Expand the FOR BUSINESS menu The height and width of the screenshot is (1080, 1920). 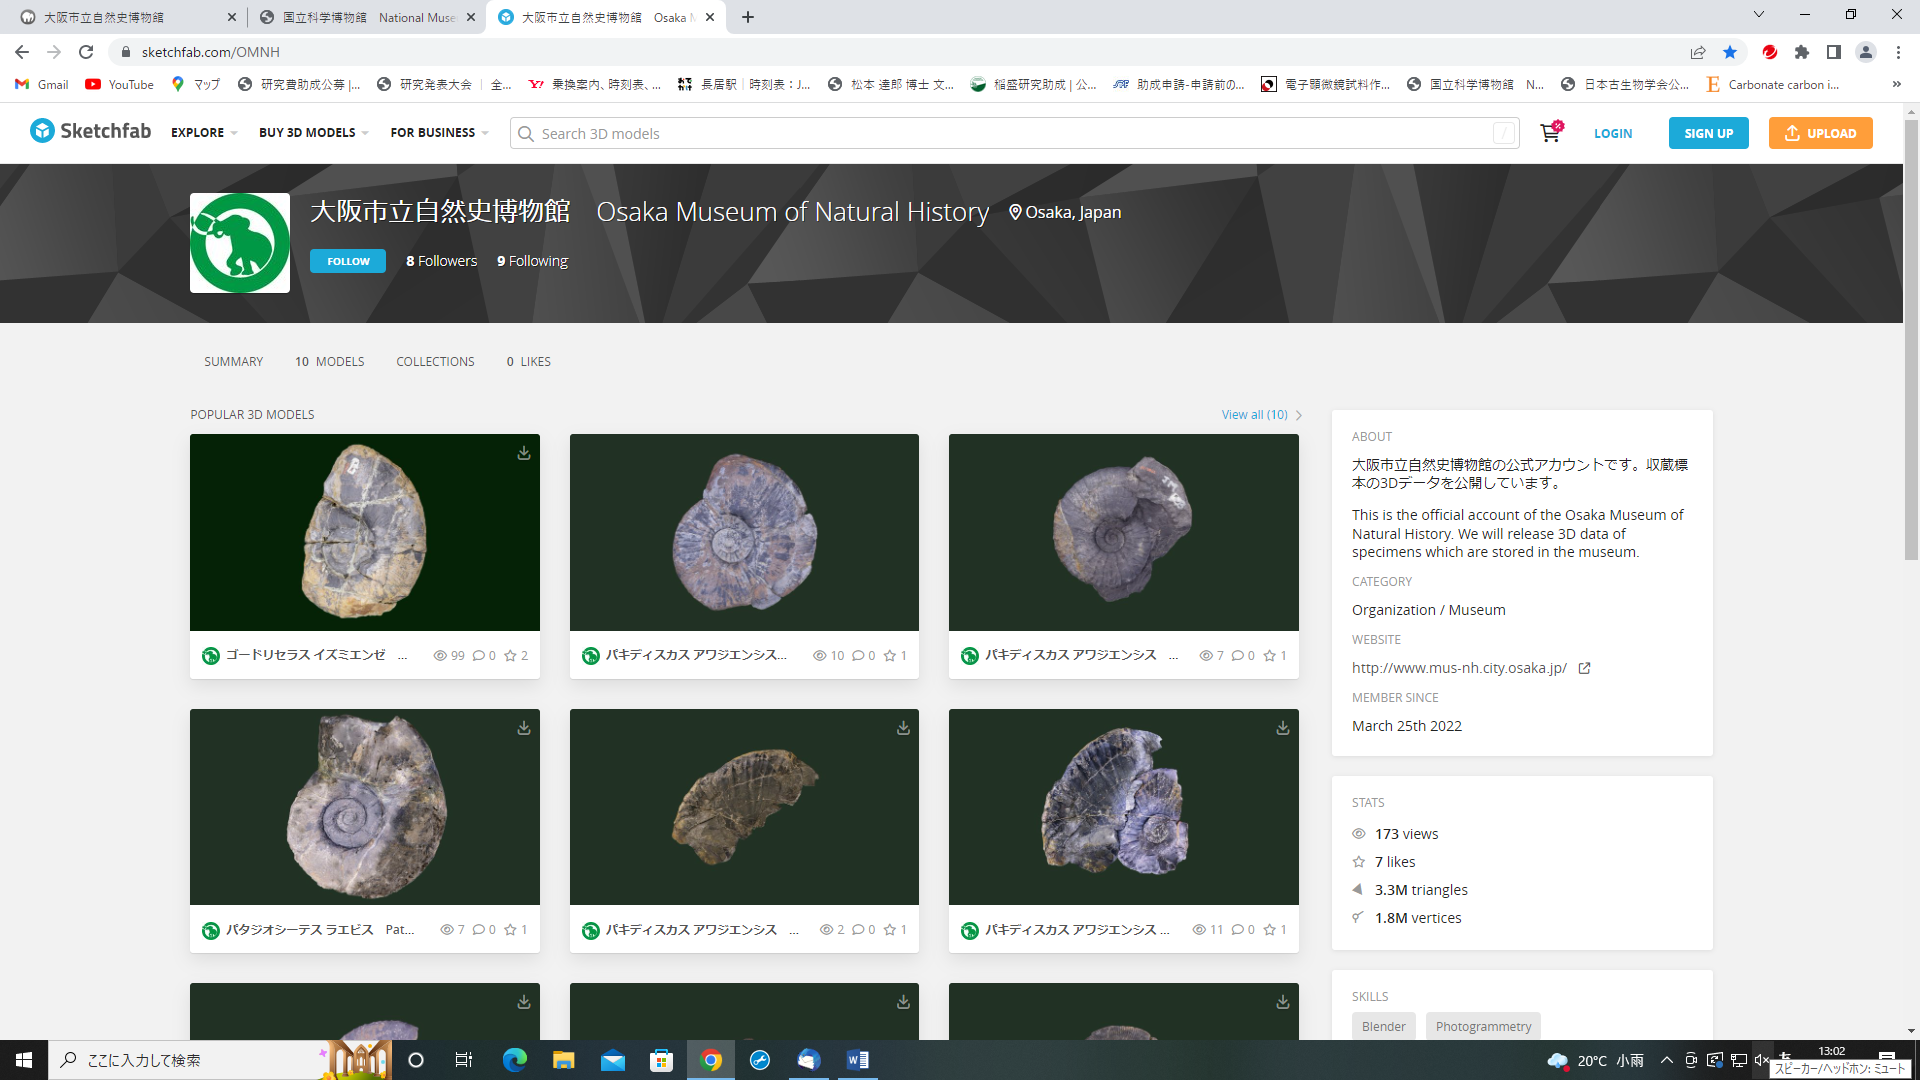pyautogui.click(x=439, y=133)
